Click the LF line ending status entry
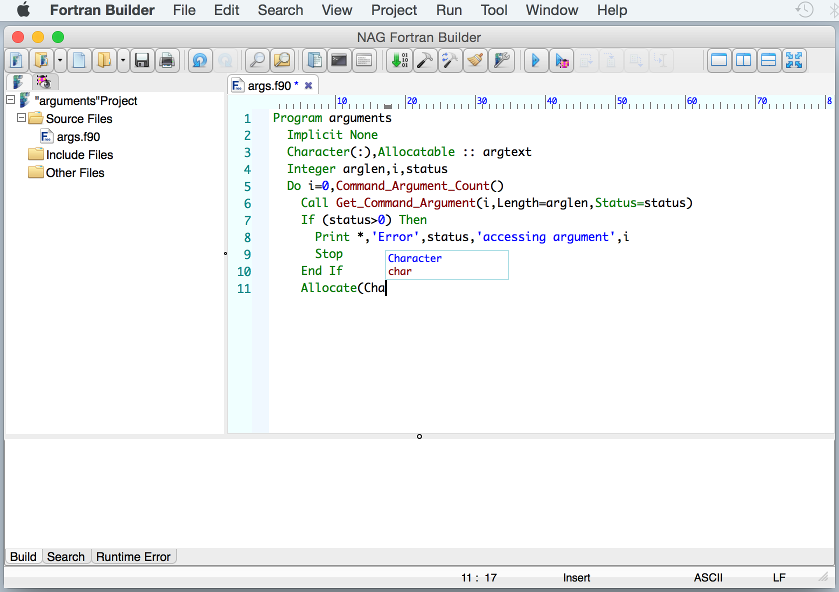Screen dimensions: 839x592 [779, 578]
